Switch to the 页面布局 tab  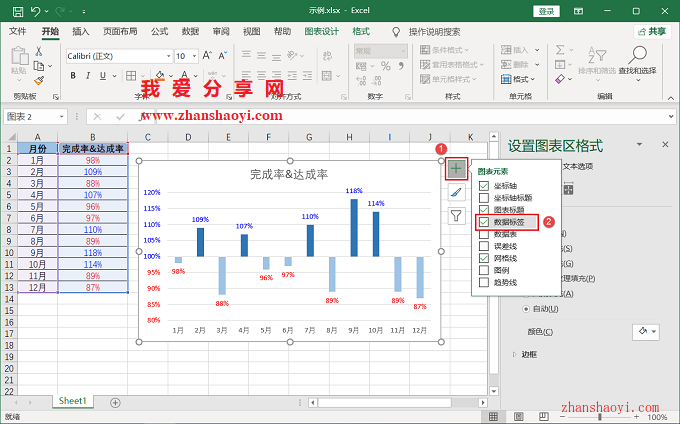click(x=120, y=32)
